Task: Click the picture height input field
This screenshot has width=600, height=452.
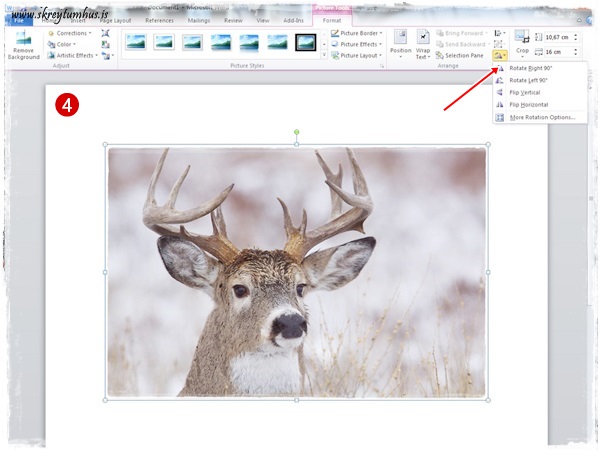Action: pos(555,37)
